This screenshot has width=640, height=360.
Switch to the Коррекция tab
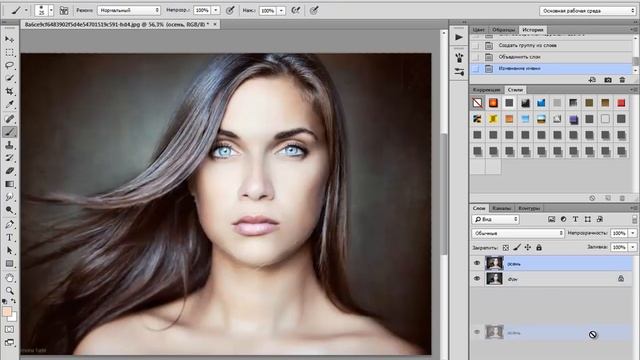click(487, 89)
